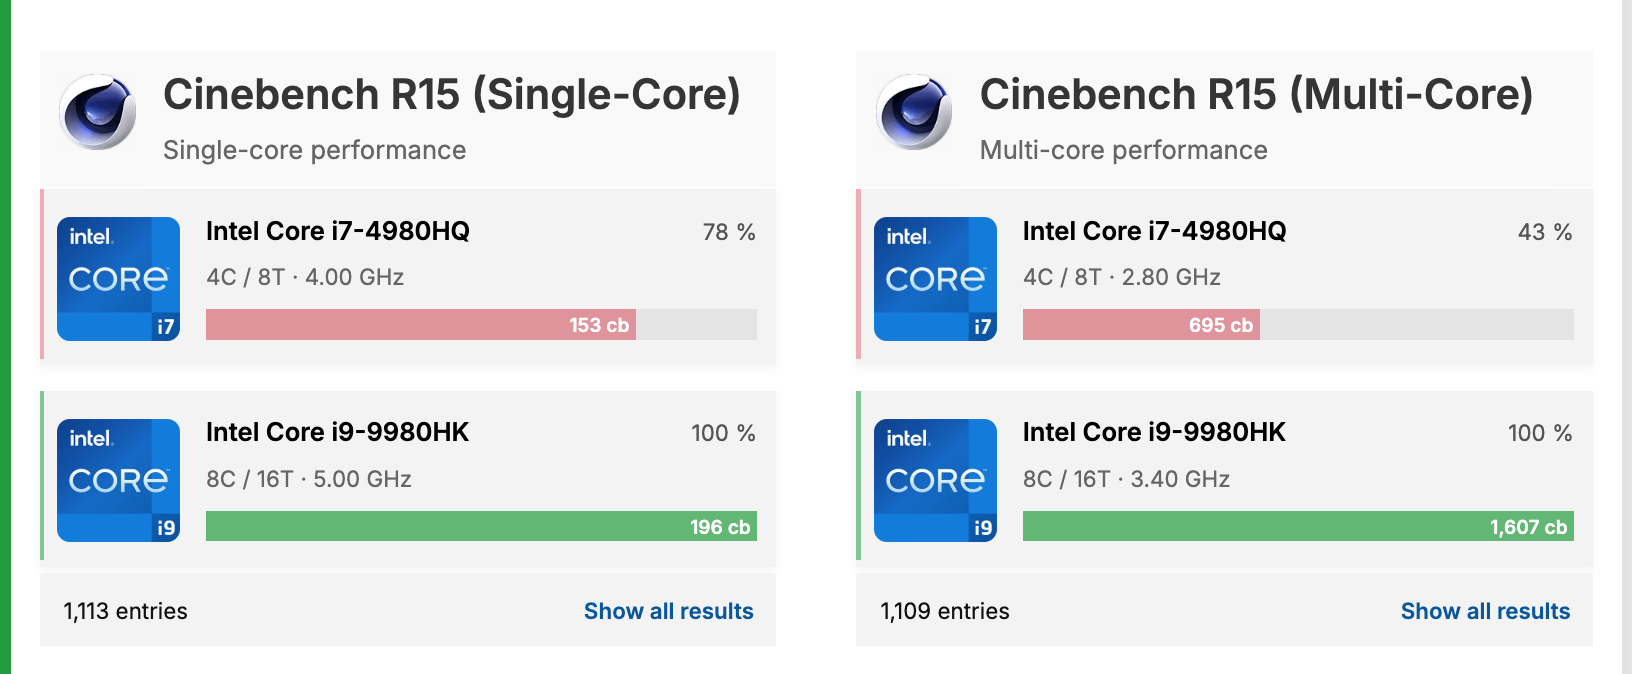This screenshot has width=1632, height=674.
Task: Click the Intel Core i9 badge in Single-Core panel
Action: (118, 481)
